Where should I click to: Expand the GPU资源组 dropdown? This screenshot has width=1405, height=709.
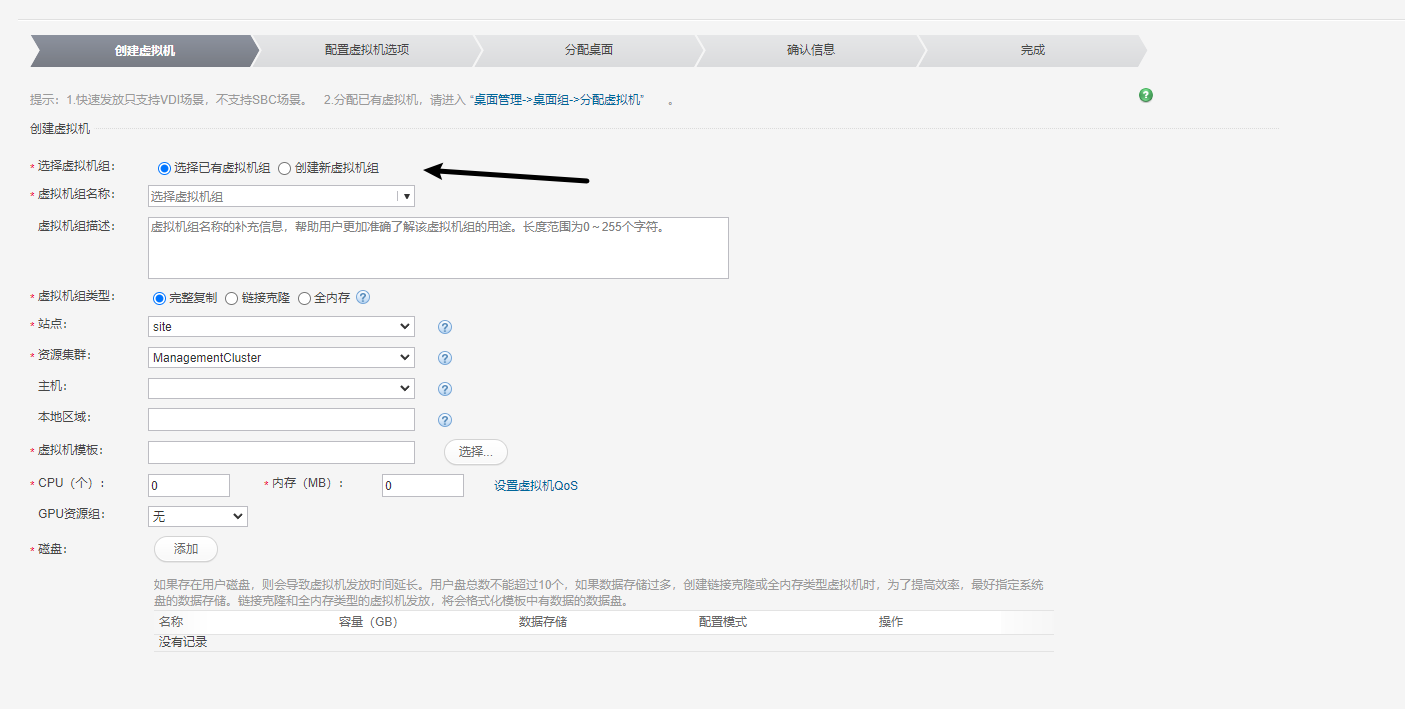[197, 516]
